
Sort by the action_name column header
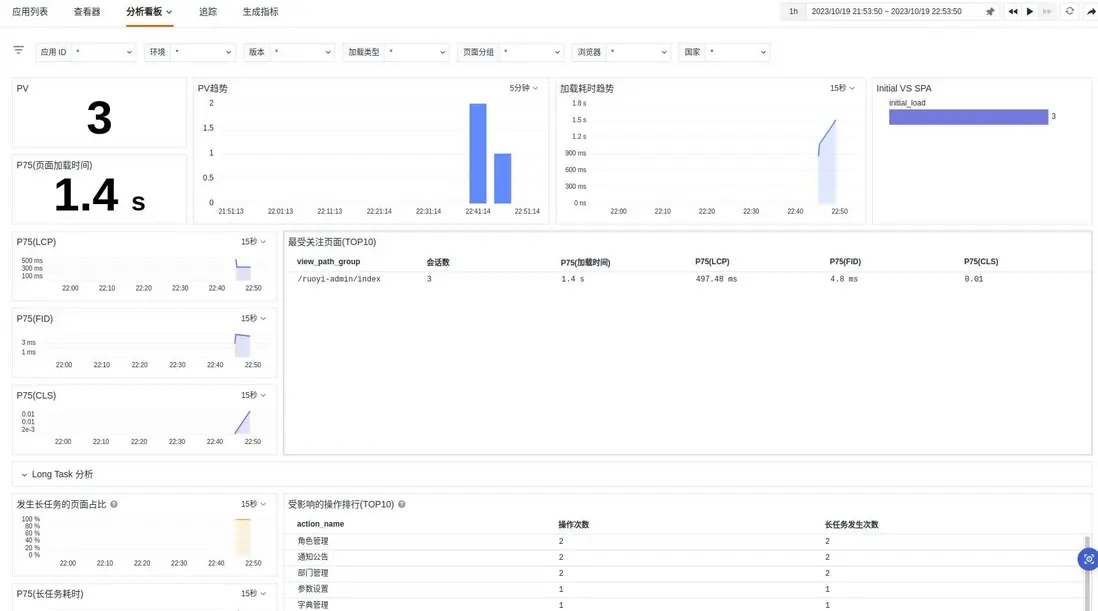(320, 524)
